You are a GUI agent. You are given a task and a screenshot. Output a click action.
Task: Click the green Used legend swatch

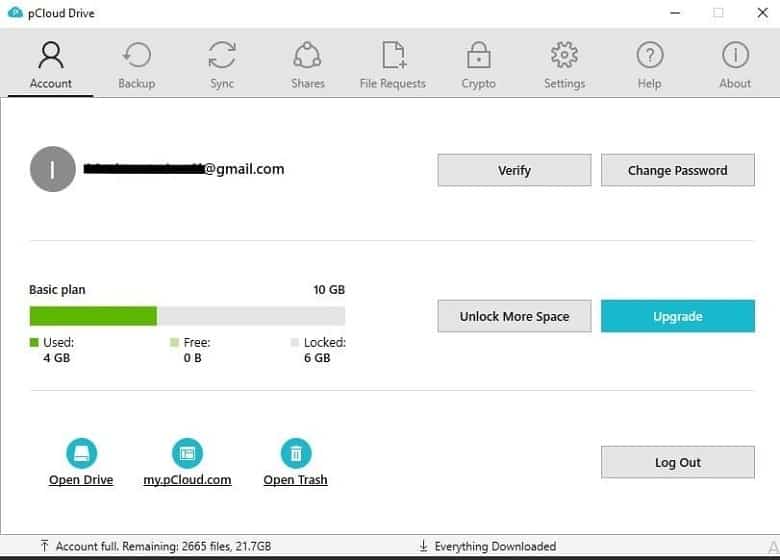tap(34, 342)
